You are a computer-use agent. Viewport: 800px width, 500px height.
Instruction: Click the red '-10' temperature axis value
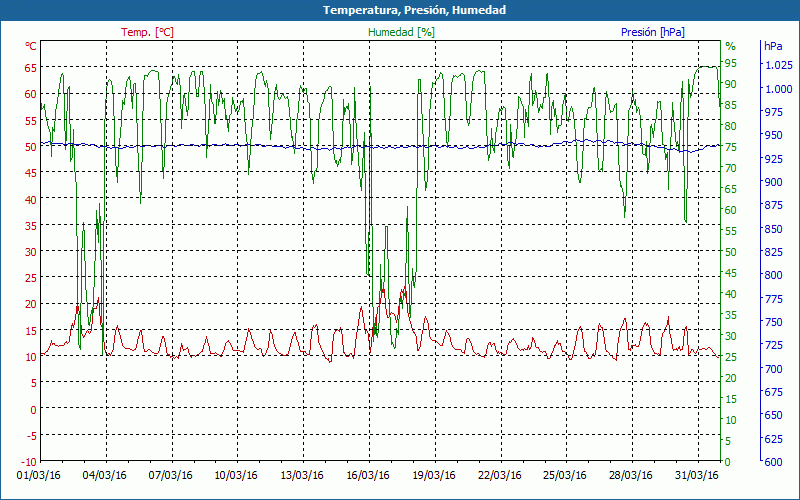(x=29, y=462)
